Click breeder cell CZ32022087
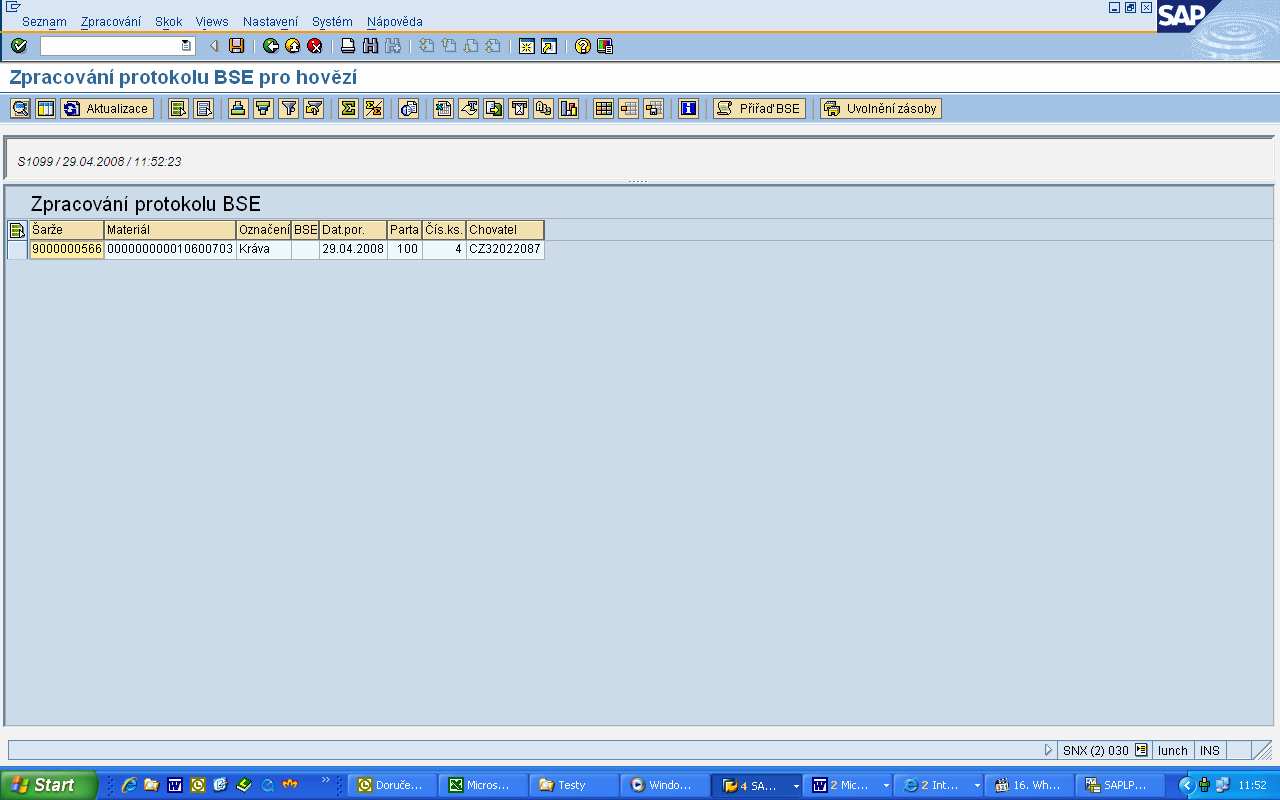 [x=505, y=249]
